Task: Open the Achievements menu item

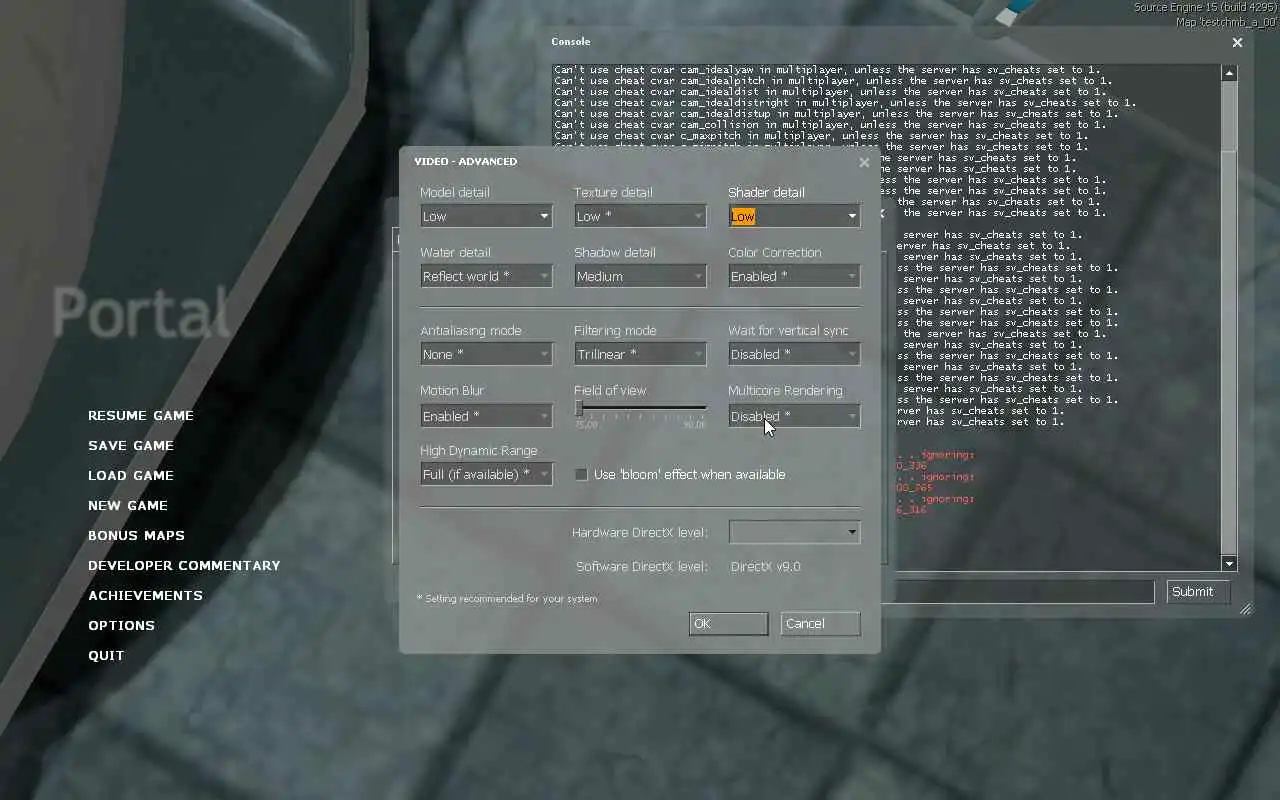Action: [145, 595]
